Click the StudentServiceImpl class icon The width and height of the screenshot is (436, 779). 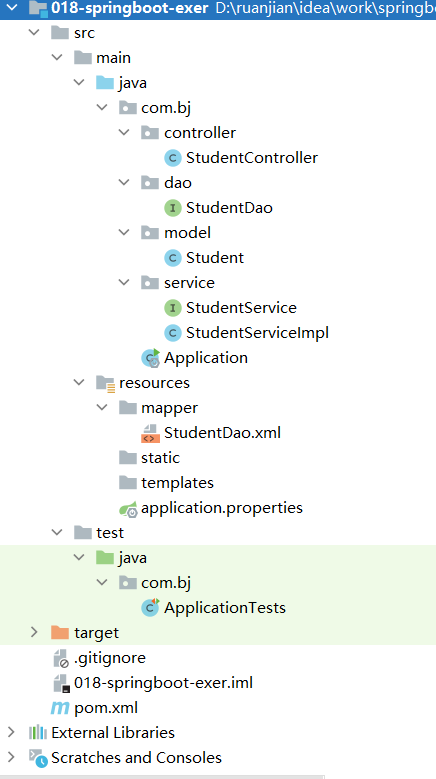[x=173, y=333]
